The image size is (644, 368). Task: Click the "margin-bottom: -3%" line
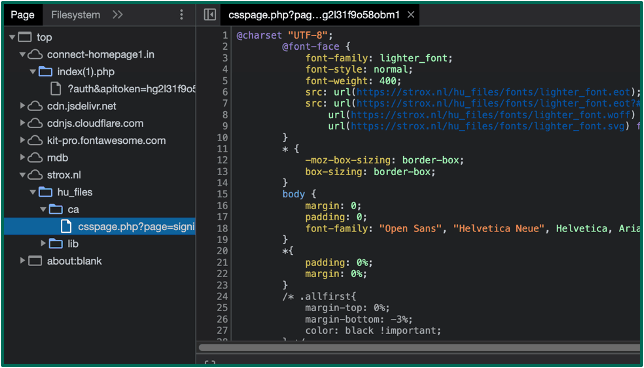pos(359,319)
